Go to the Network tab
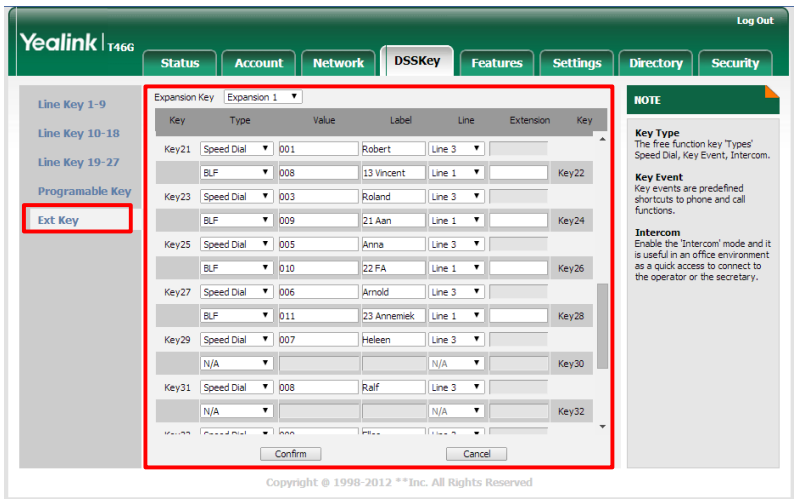 338,63
